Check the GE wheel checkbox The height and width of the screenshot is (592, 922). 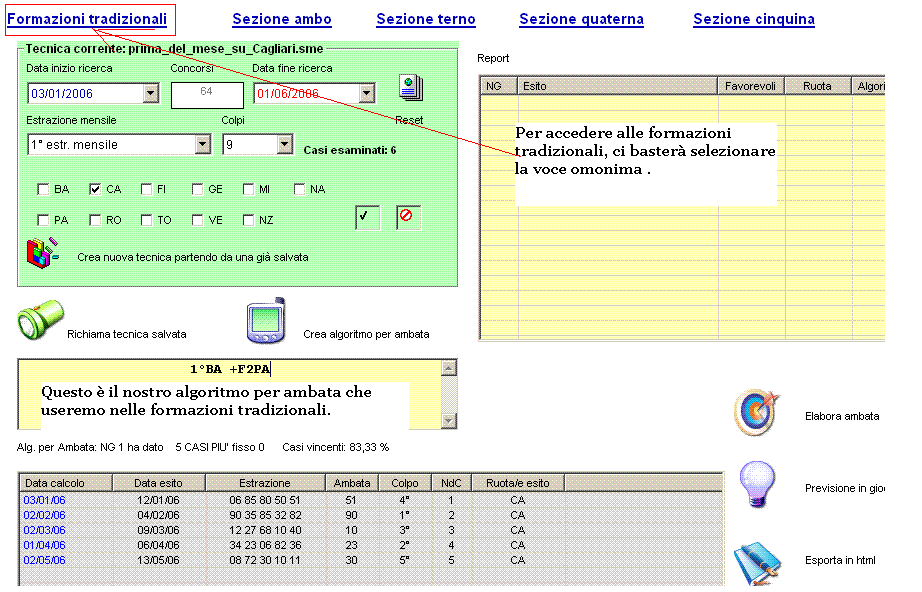tap(198, 189)
